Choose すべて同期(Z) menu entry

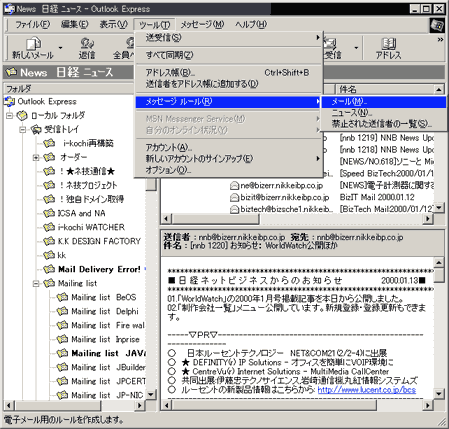[x=228, y=55]
